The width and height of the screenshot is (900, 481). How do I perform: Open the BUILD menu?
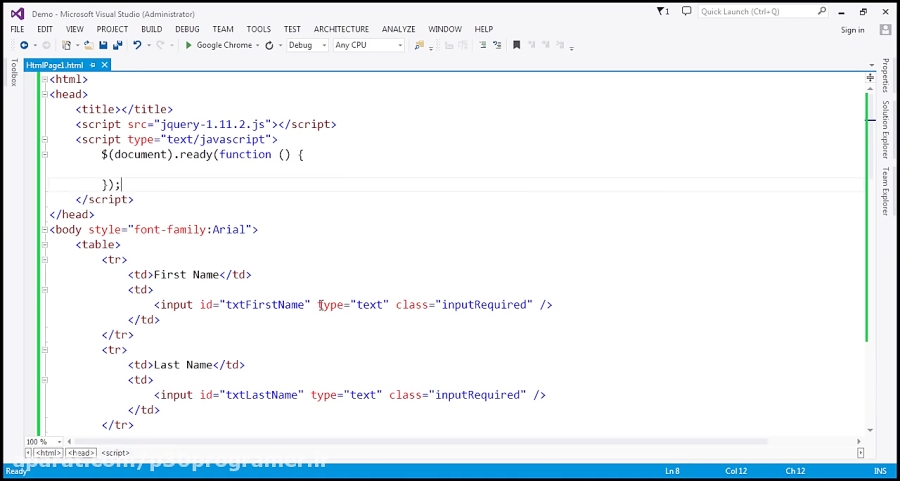point(152,29)
